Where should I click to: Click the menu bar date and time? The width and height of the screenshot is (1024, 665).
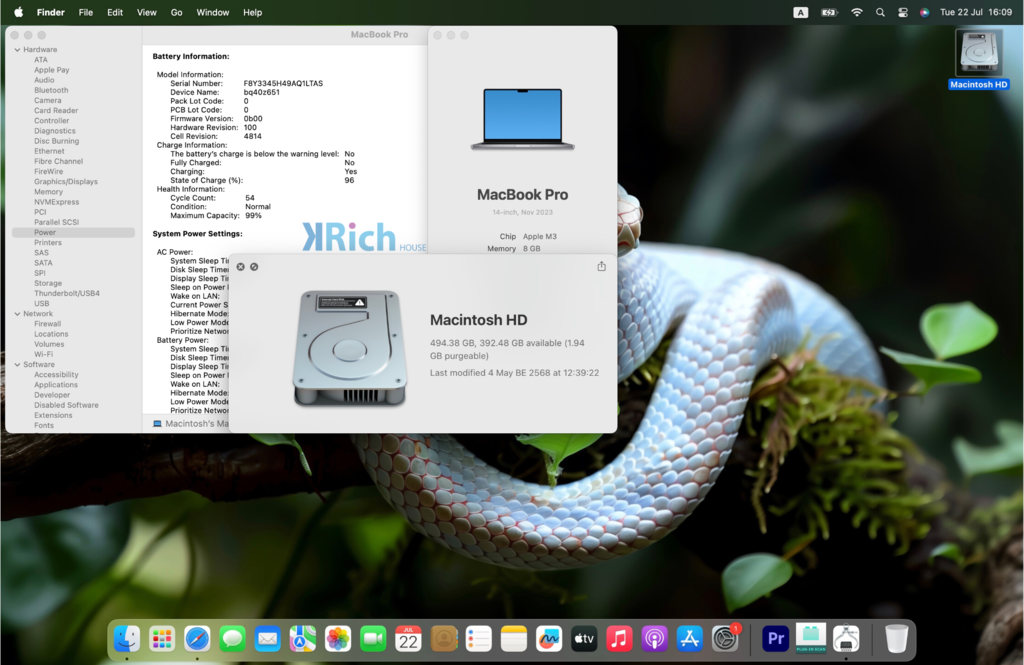click(x=976, y=12)
